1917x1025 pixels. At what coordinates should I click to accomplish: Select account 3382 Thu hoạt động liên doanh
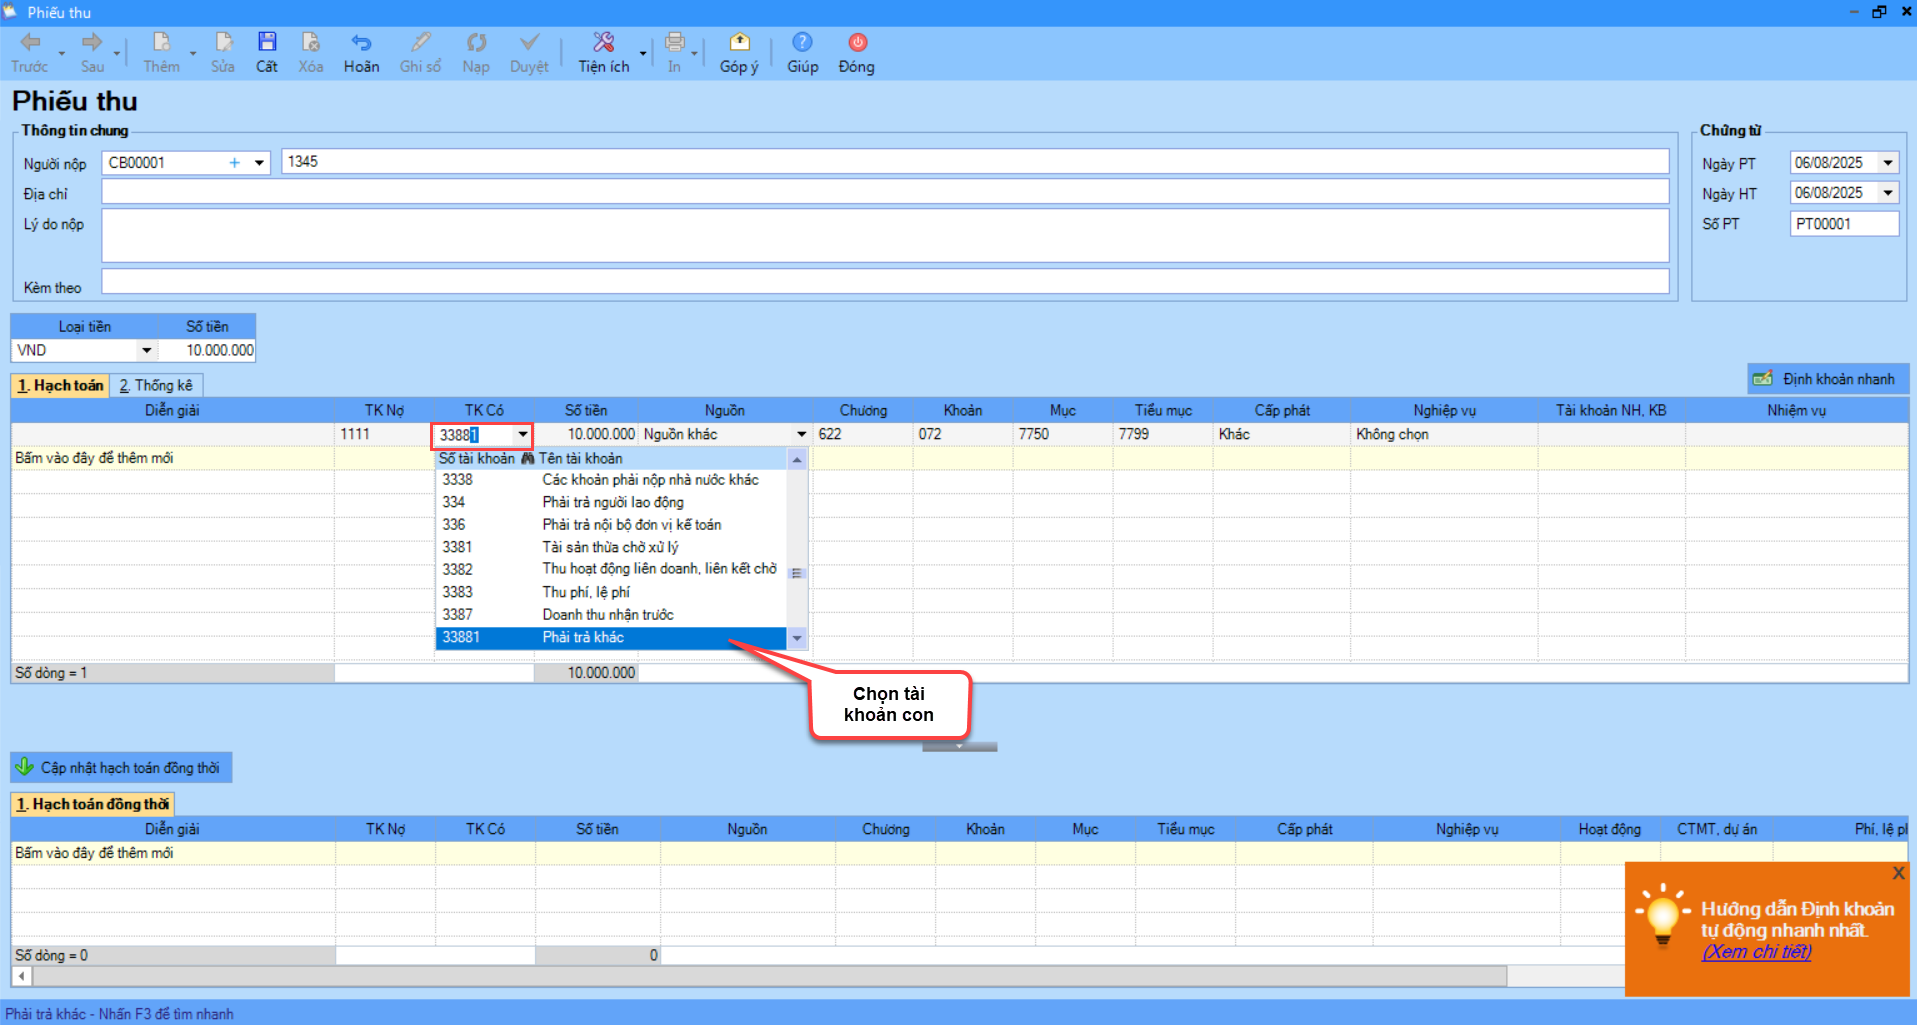[611, 569]
